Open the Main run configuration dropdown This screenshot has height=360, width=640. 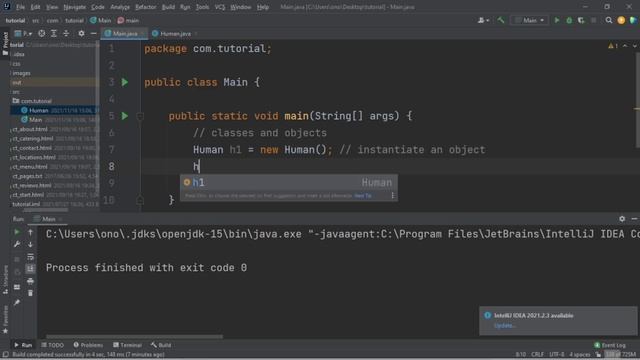(x=529, y=20)
